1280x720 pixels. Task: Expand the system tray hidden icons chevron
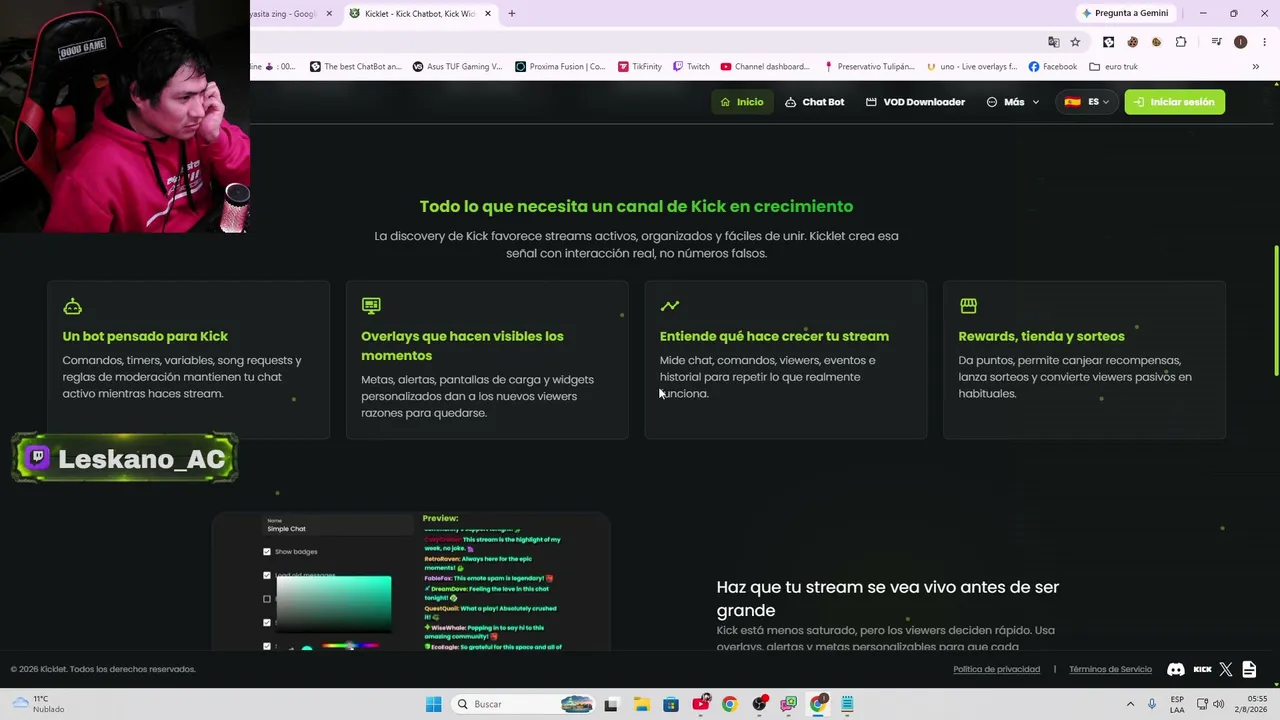[x=1130, y=704]
